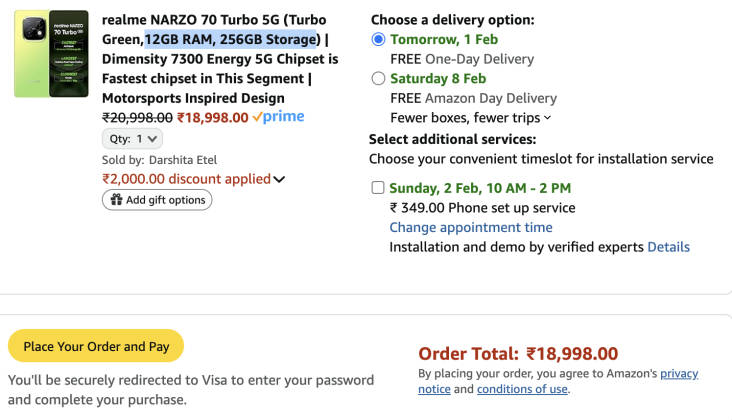Choose Saturday 8 Feb Amazon Day Delivery
Image resolution: width=732 pixels, height=420 pixels.
[378, 78]
